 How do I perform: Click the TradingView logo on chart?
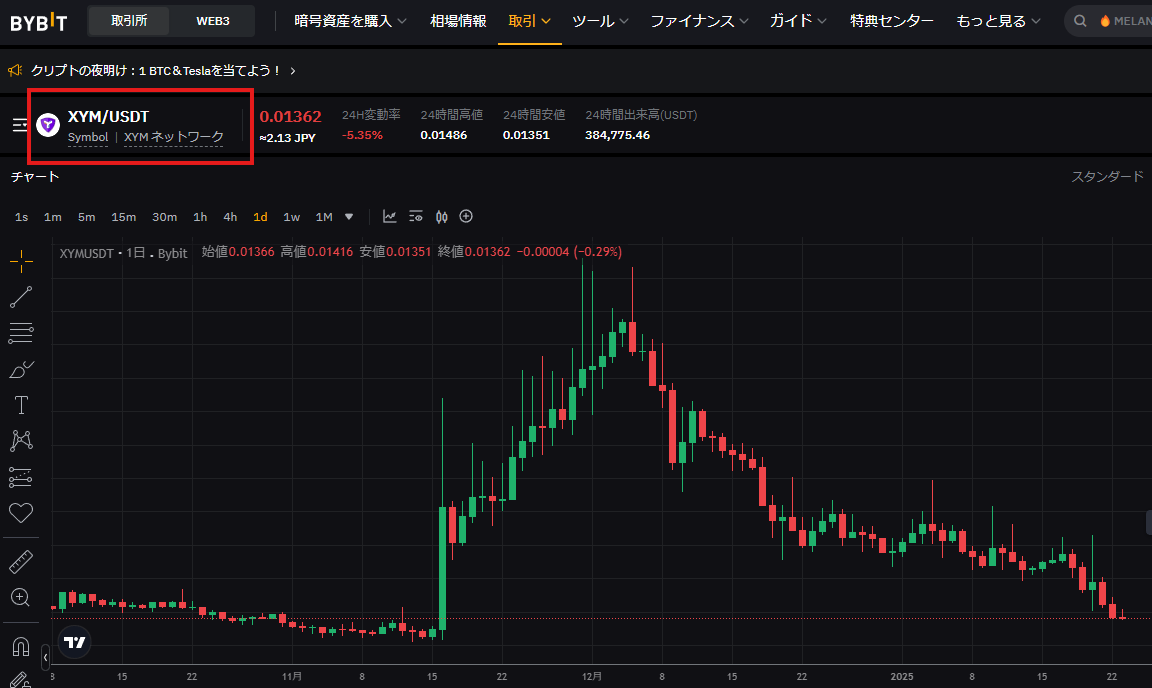74,642
